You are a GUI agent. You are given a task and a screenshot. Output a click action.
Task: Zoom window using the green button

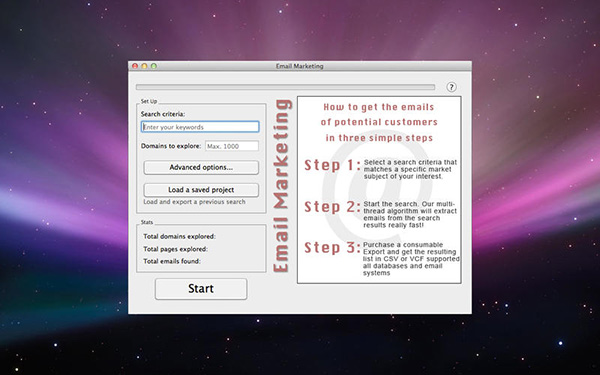click(x=154, y=66)
